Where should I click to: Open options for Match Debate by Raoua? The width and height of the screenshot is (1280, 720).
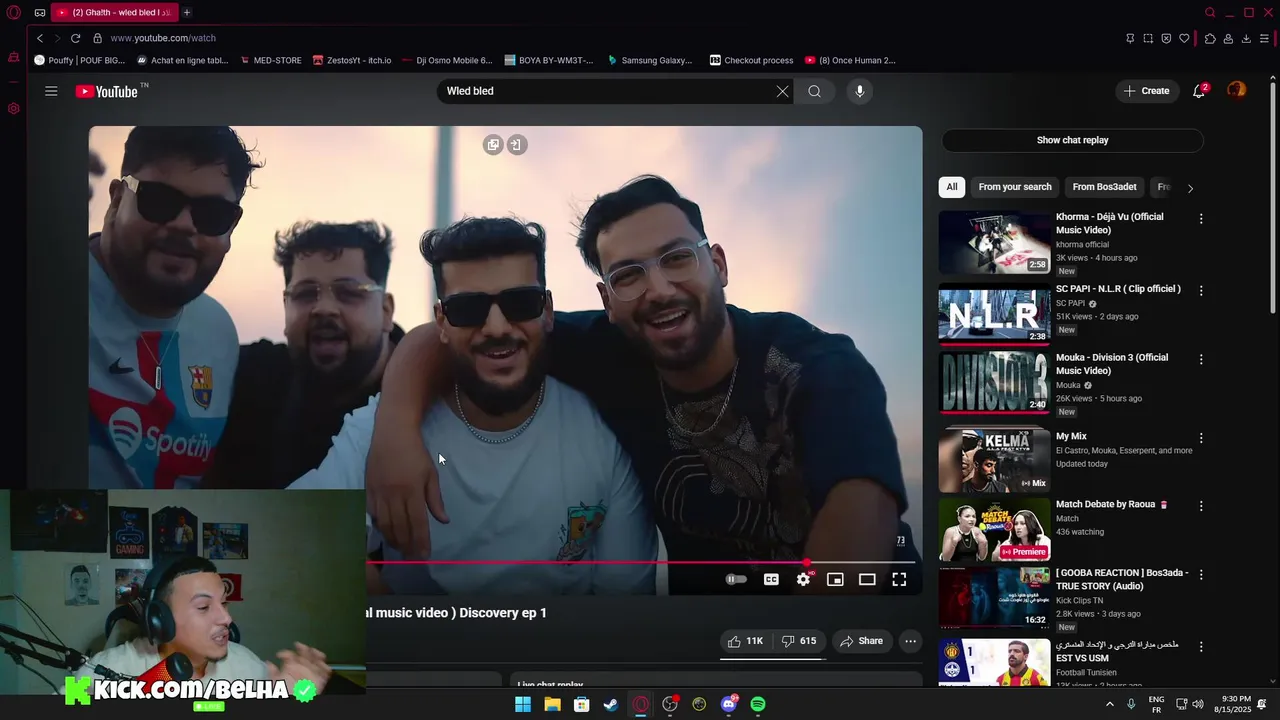(x=1201, y=506)
